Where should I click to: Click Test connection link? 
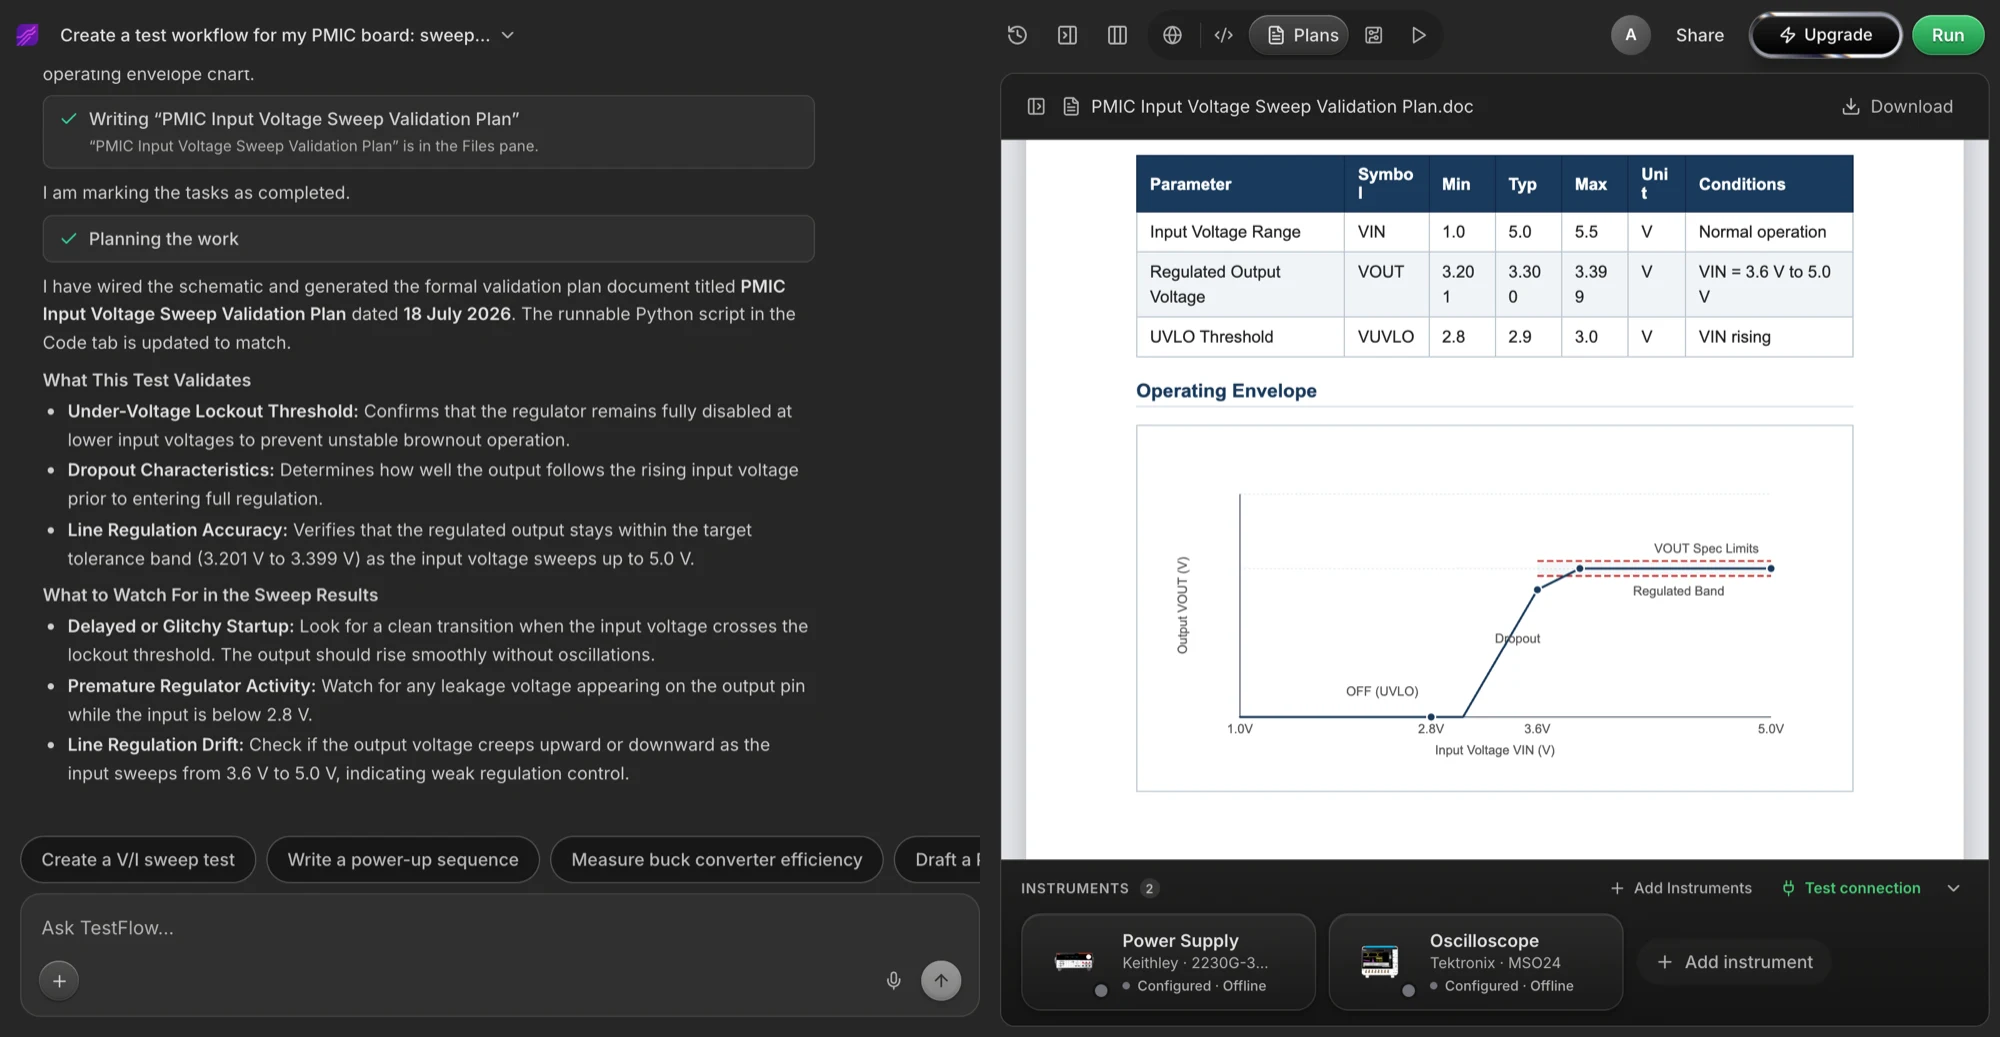click(1851, 888)
